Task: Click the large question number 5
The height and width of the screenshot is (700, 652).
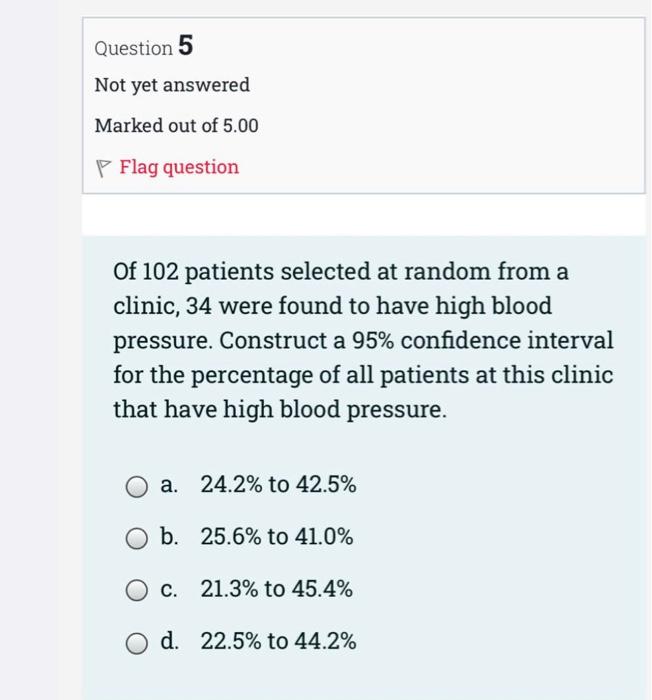Action: 186,46
